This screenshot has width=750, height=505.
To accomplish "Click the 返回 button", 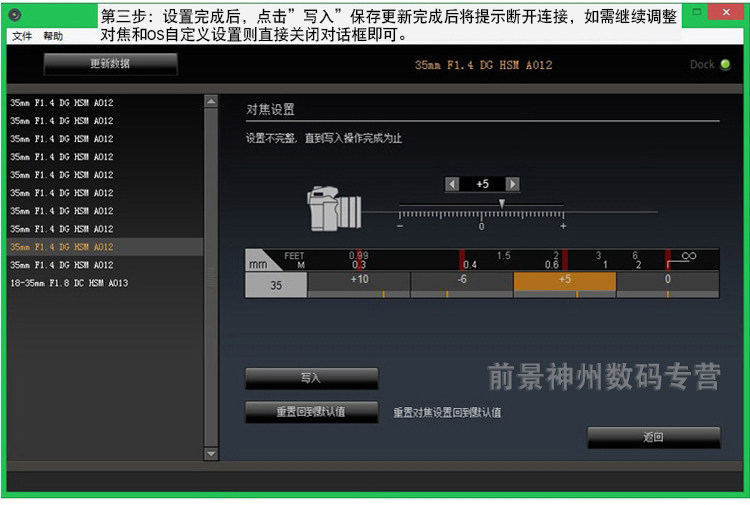I will pos(653,437).
